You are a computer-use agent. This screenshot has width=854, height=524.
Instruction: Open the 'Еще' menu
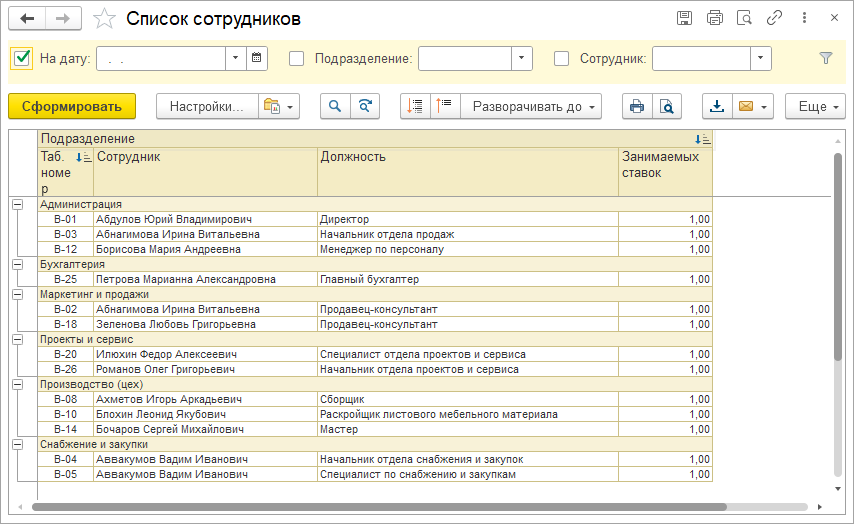(x=815, y=106)
